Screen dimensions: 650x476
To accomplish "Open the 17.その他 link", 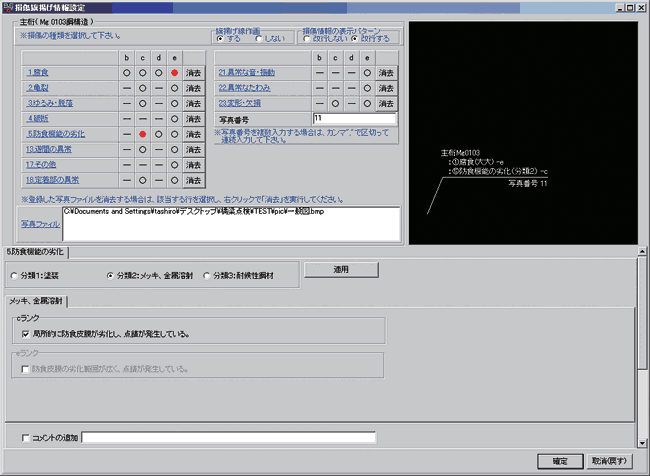I will tap(41, 165).
